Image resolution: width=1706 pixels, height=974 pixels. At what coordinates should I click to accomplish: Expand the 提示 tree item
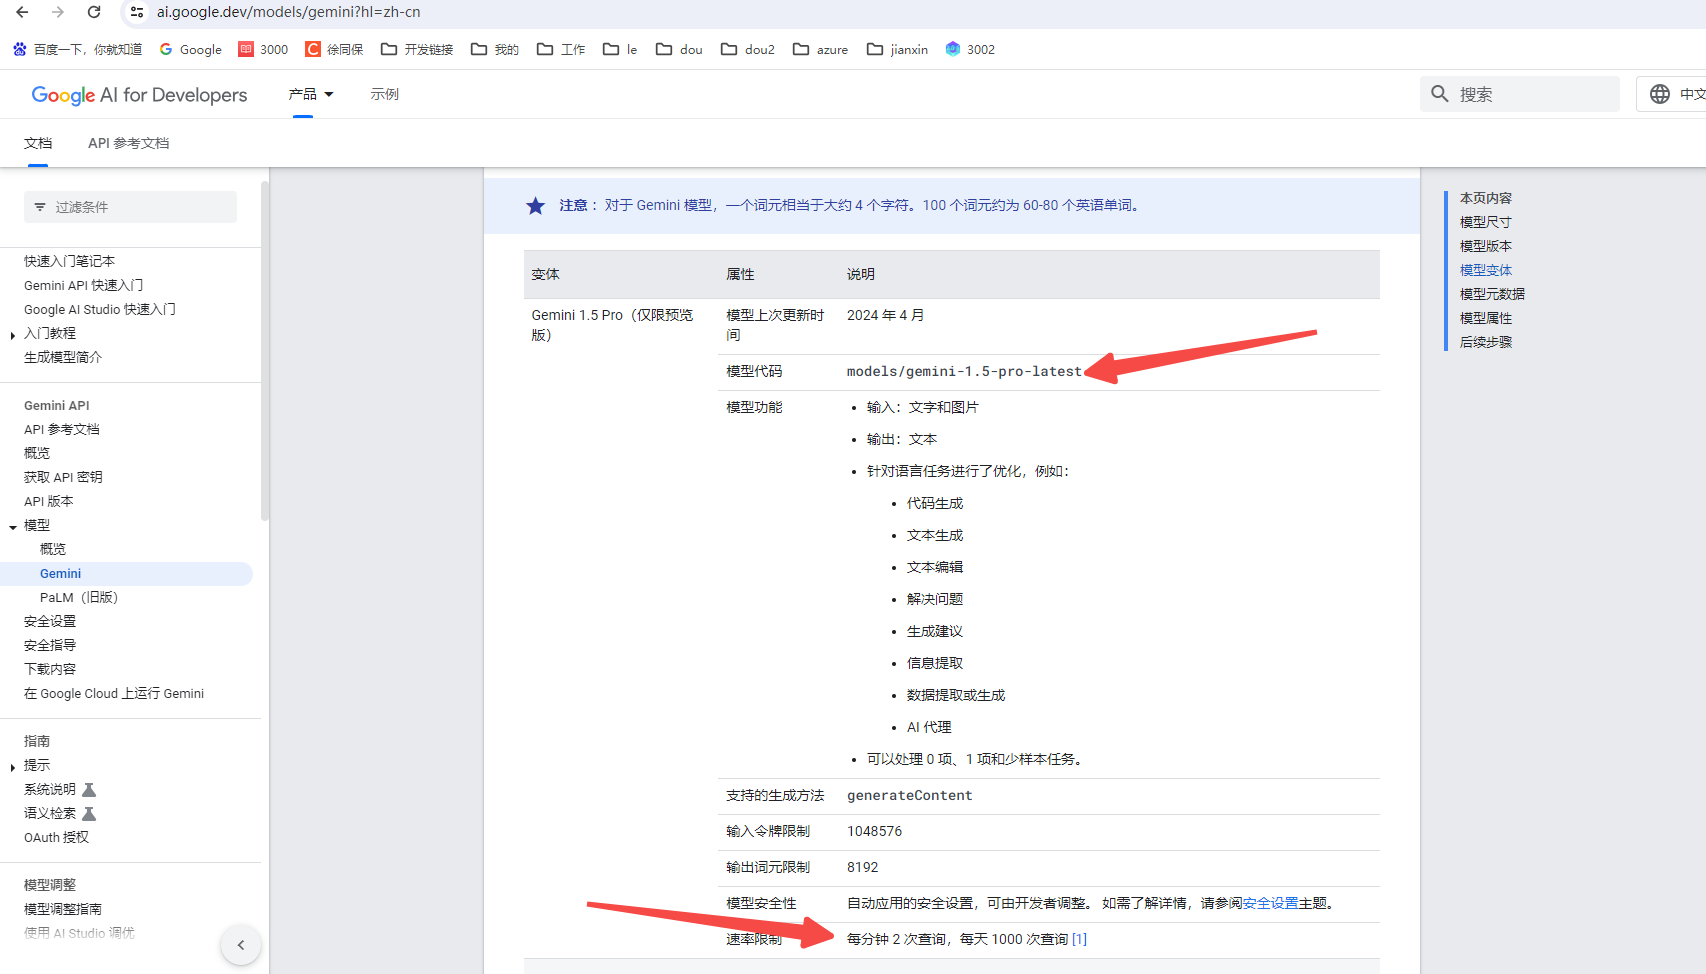point(13,767)
